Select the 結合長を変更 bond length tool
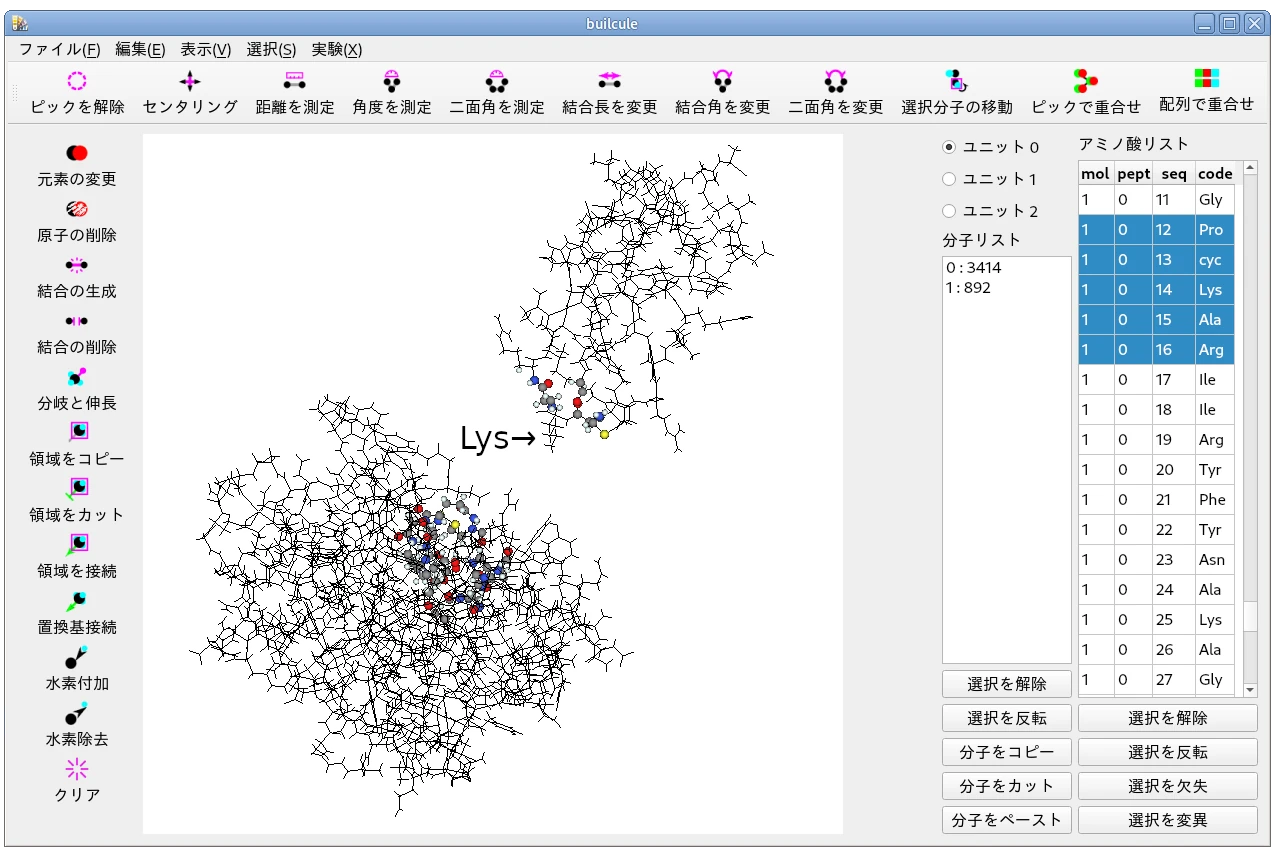Screen dimensions: 1281x857 click(x=609, y=82)
